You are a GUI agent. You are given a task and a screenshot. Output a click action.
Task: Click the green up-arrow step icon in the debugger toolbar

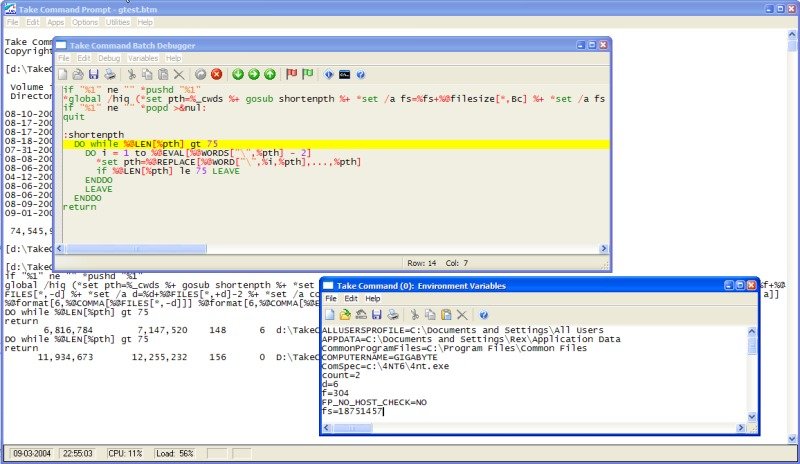click(x=270, y=75)
